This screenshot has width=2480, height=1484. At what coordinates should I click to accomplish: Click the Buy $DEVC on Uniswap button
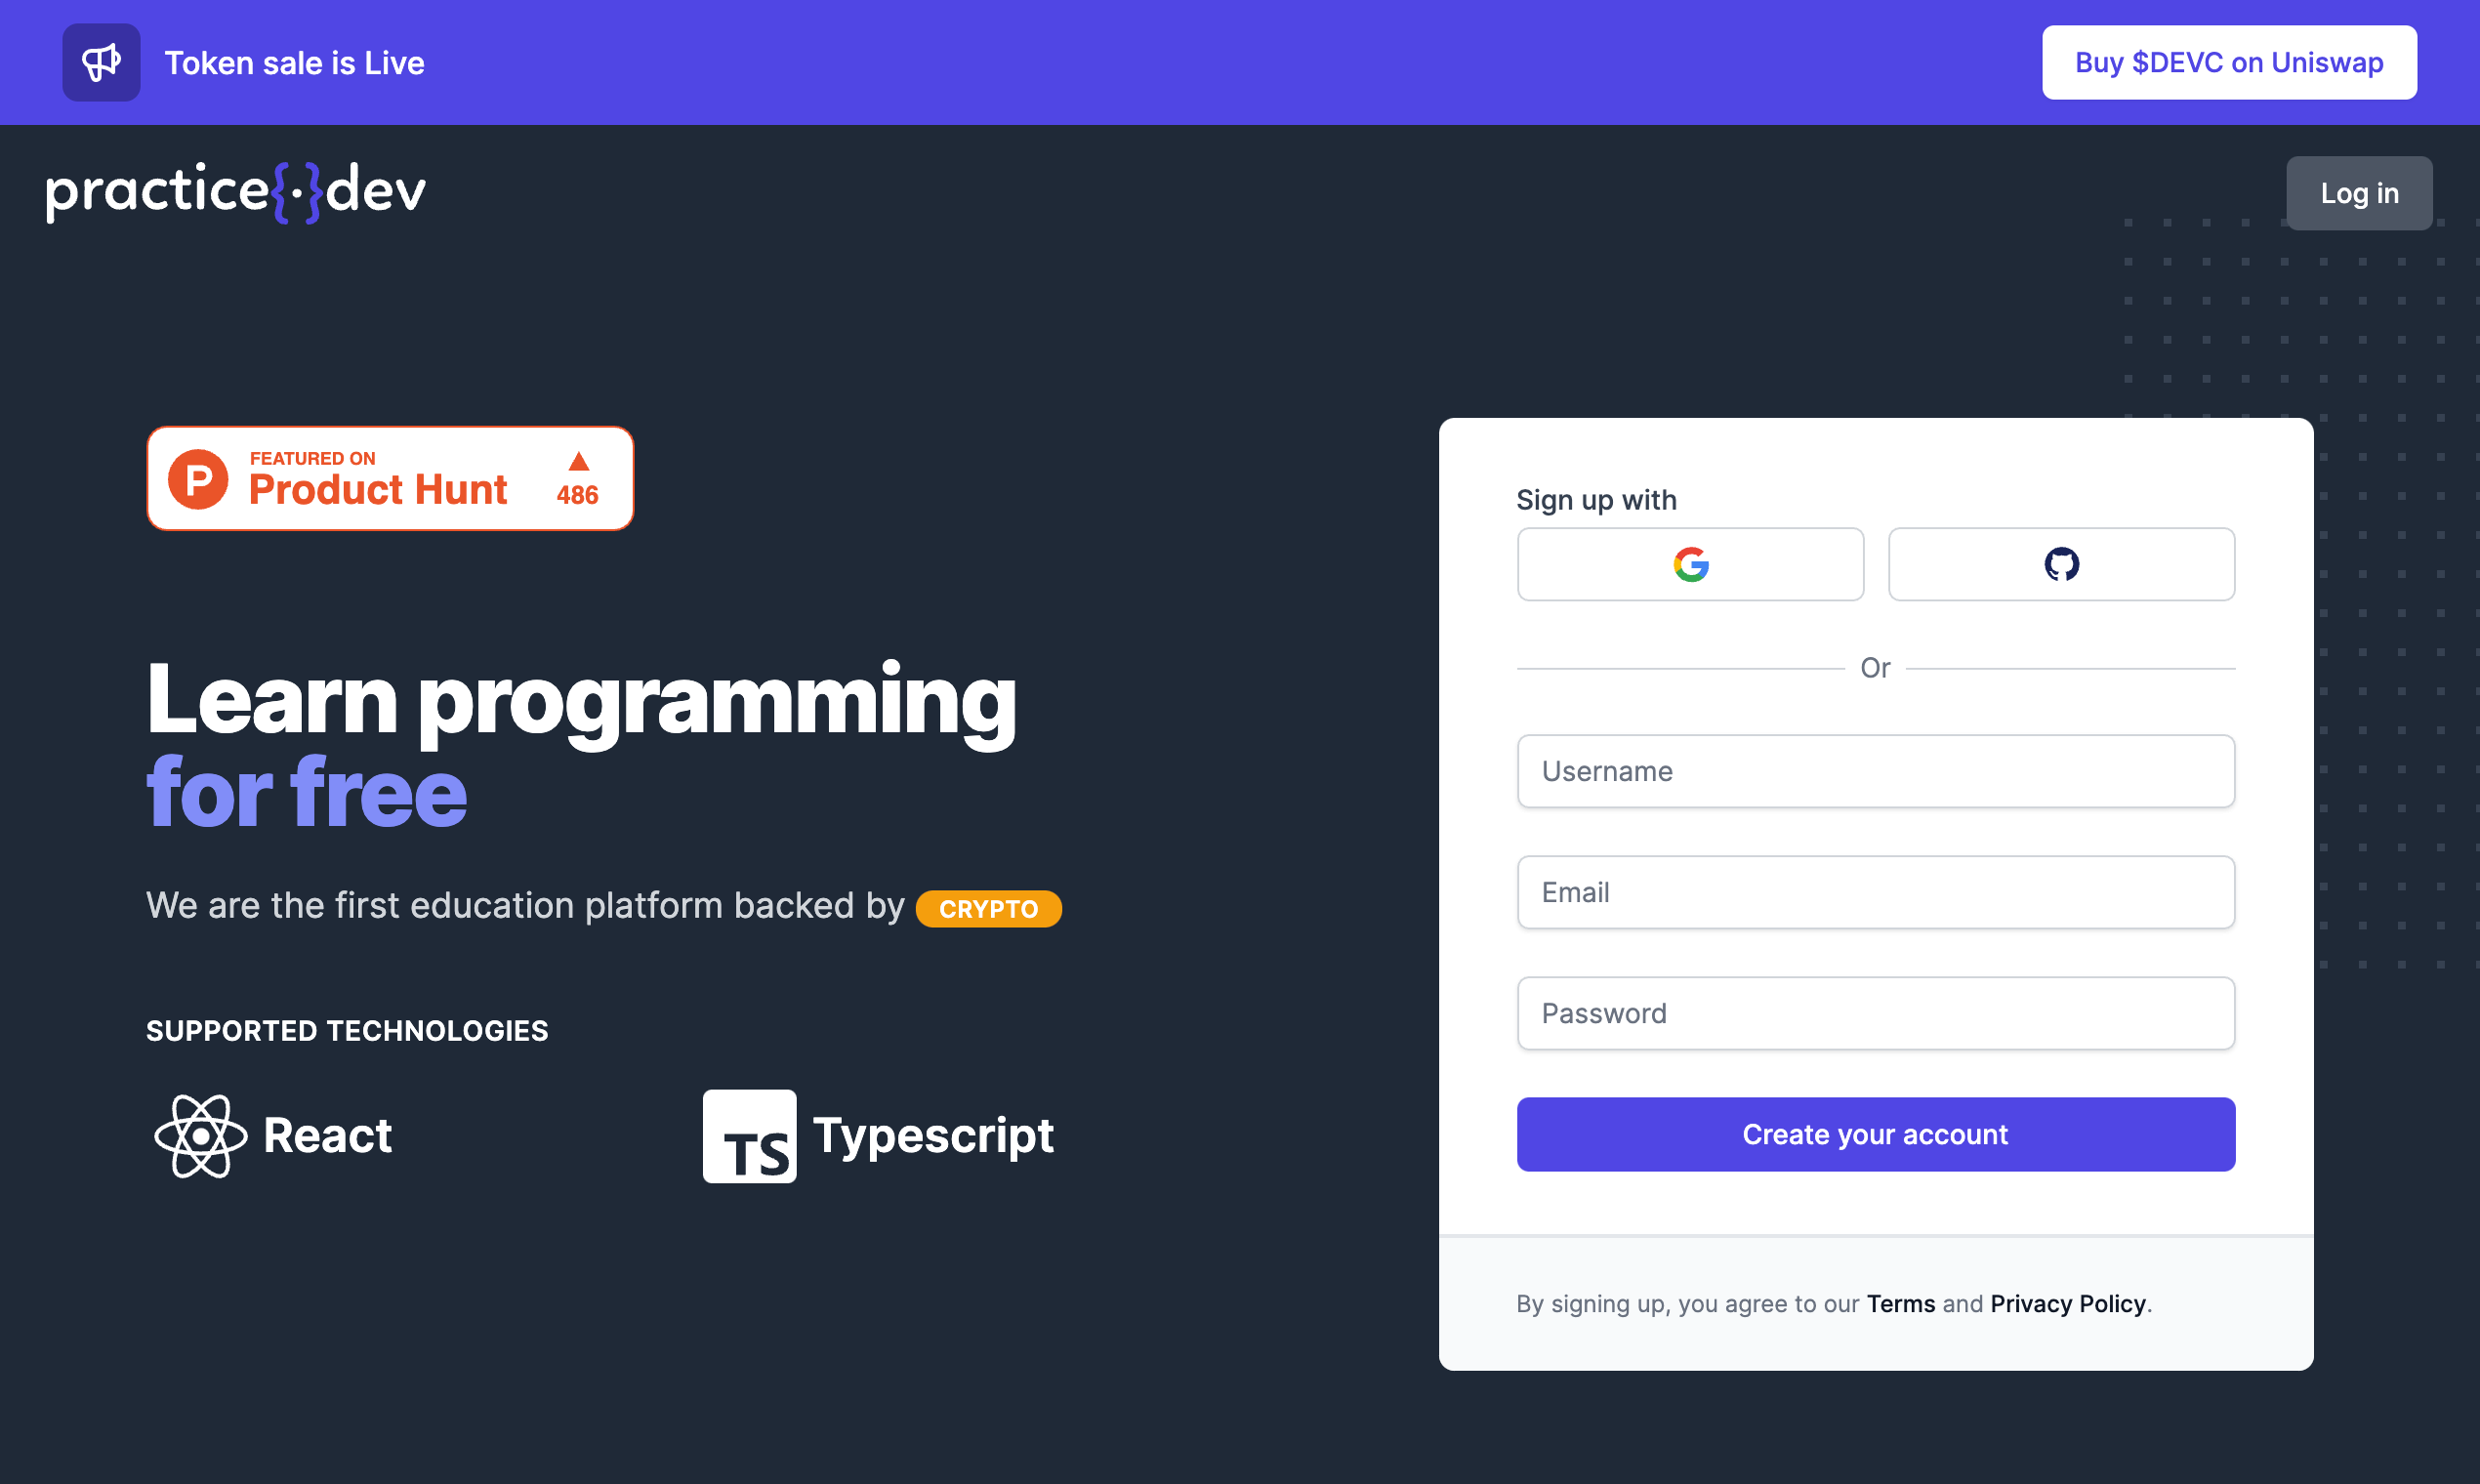(x=2229, y=62)
